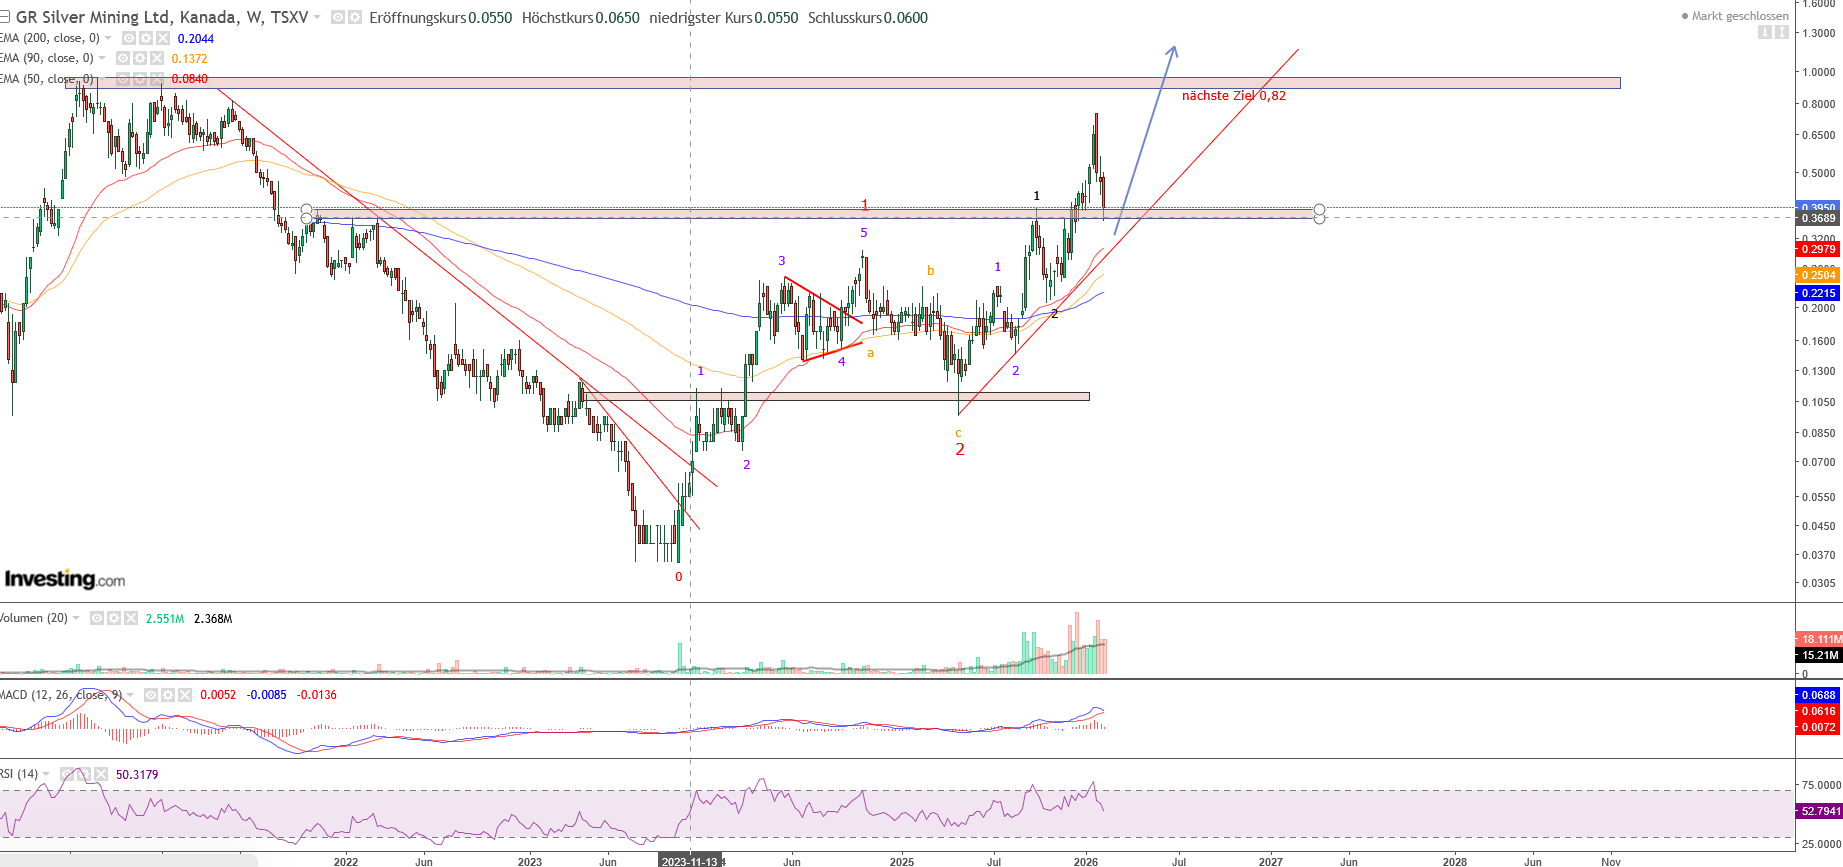This screenshot has height=867, width=1843.
Task: Click the Investing.com logo link
Action: pyautogui.click(x=65, y=579)
